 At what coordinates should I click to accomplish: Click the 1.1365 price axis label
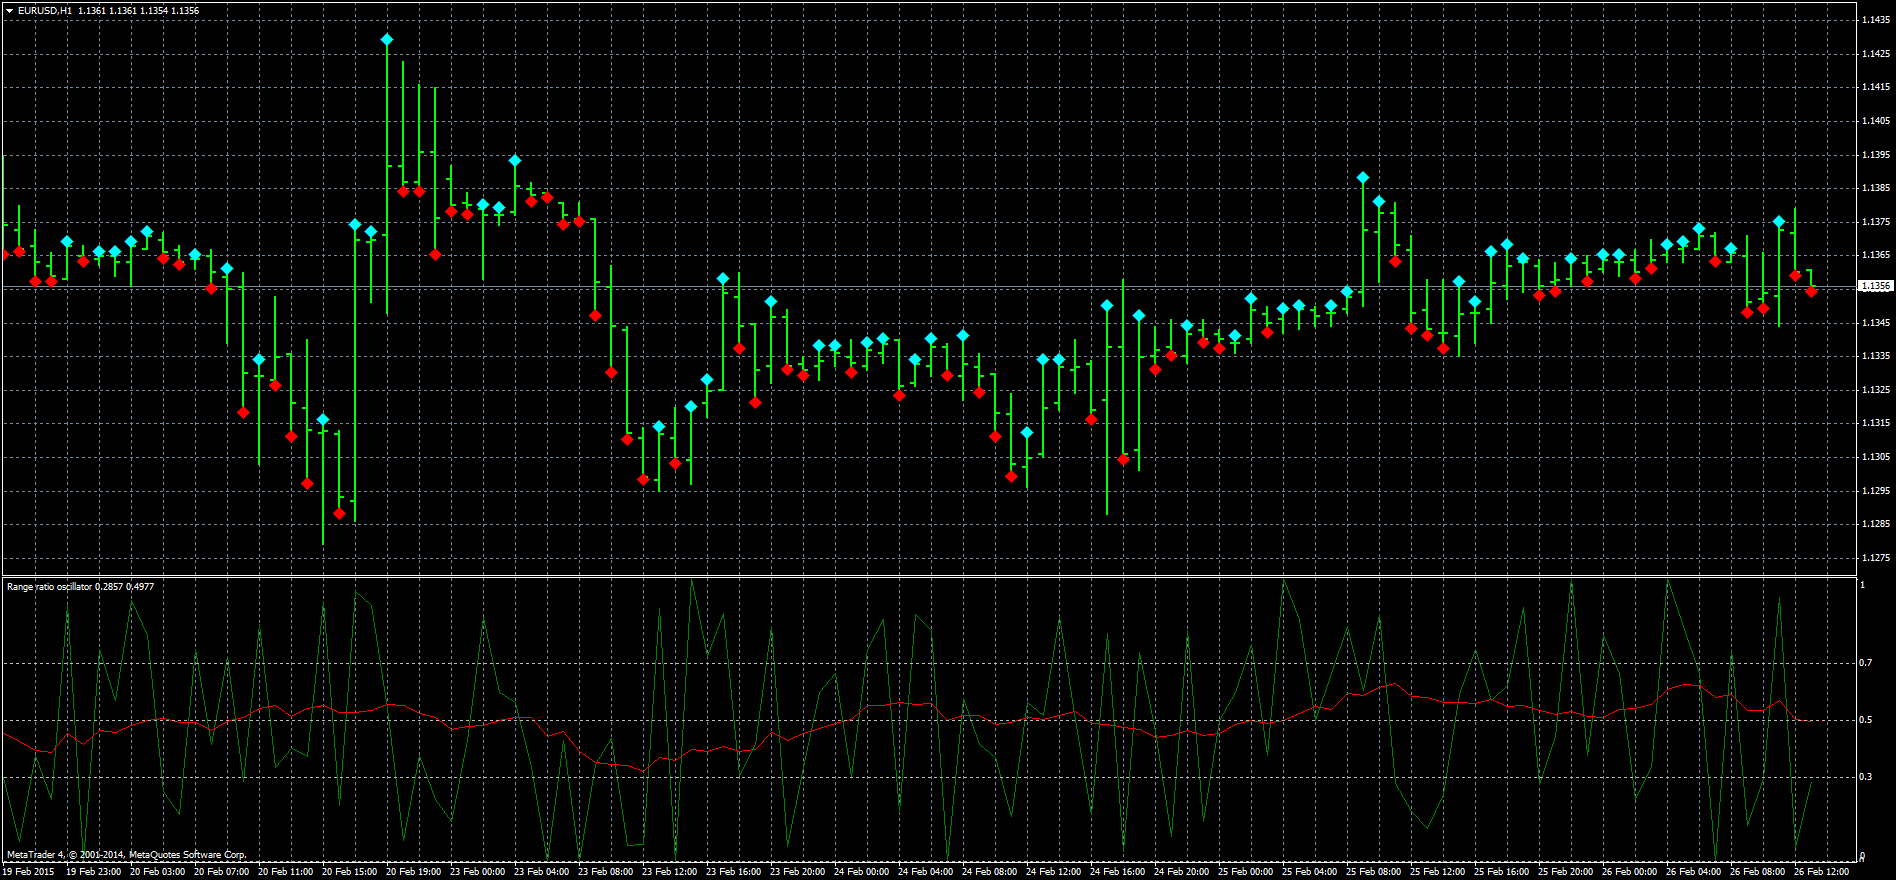coord(1875,255)
